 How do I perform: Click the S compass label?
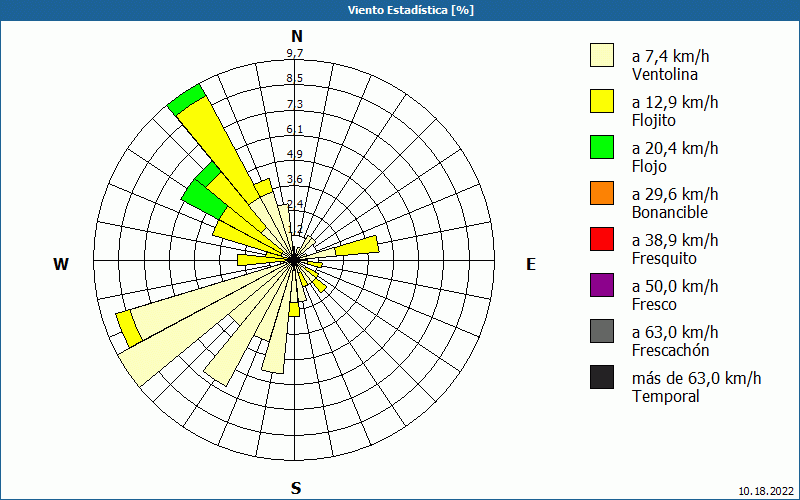pyautogui.click(x=296, y=488)
